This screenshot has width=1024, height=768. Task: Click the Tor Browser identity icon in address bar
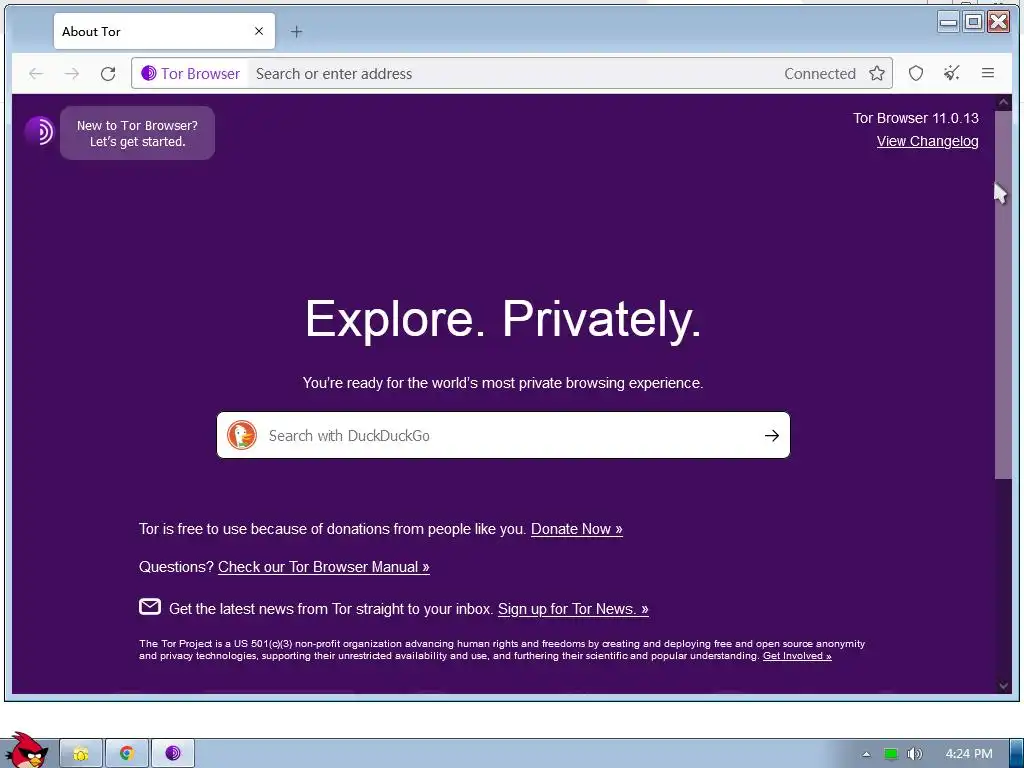190,74
